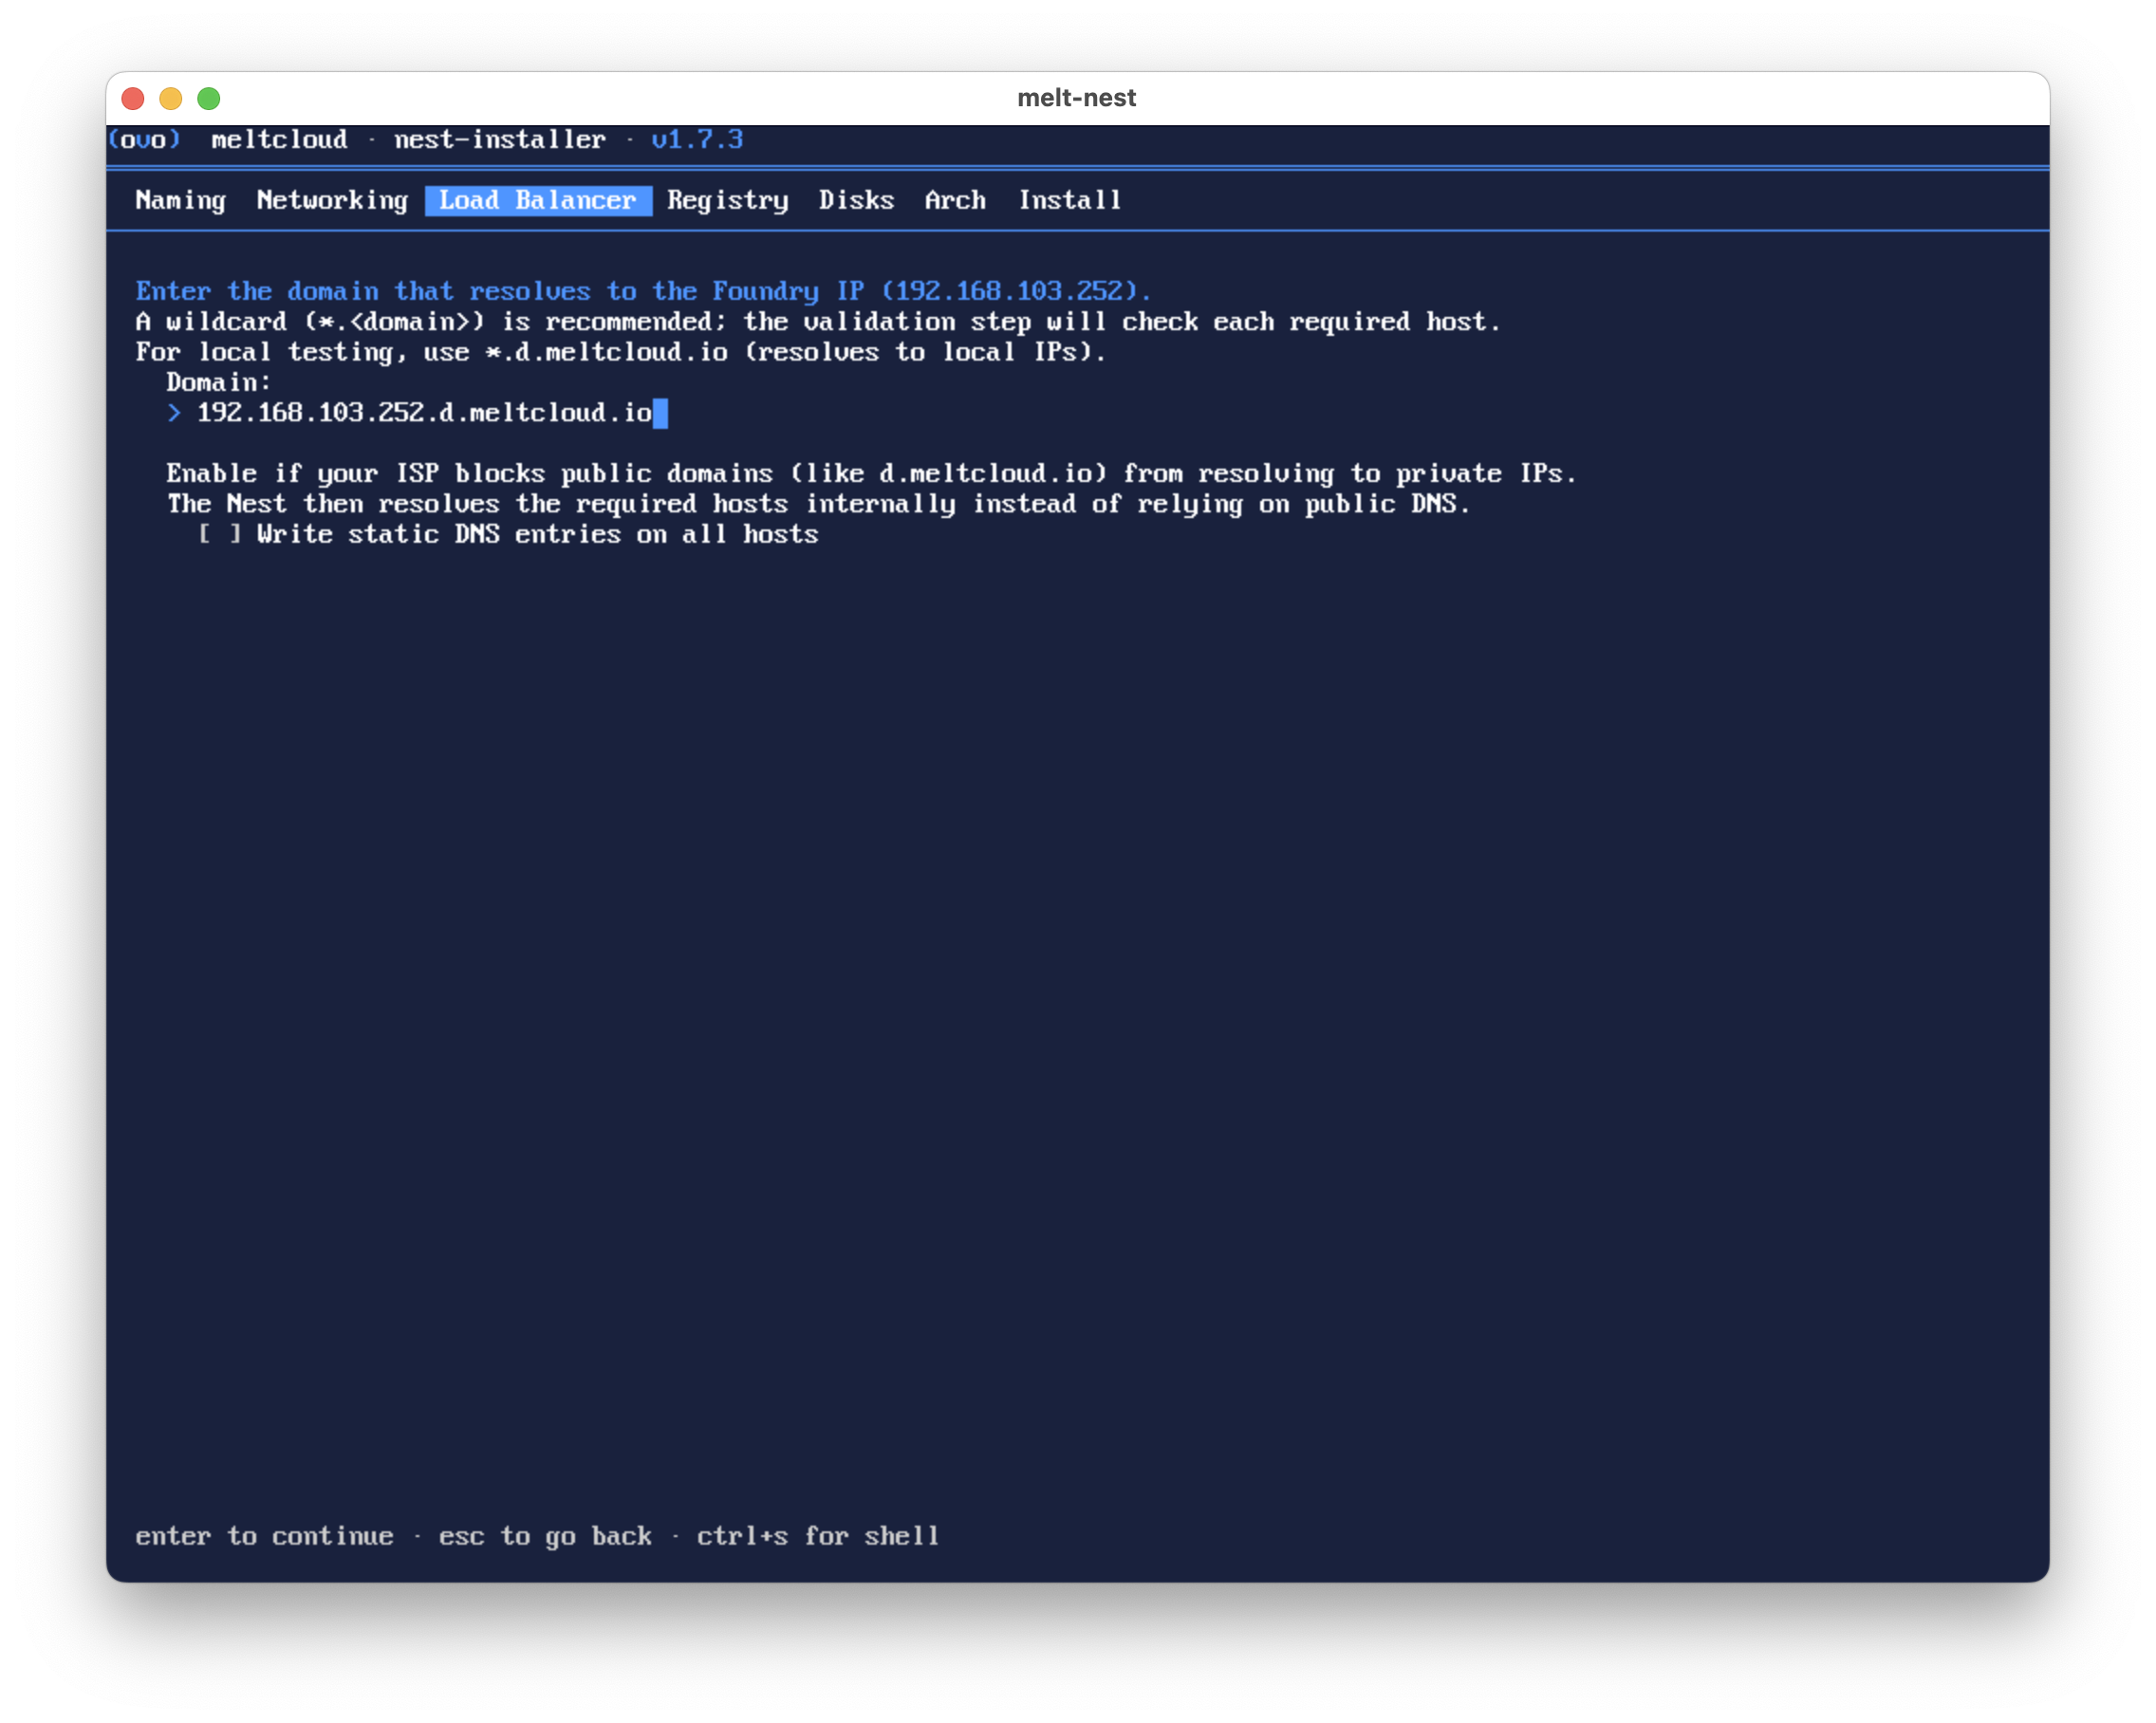
Task: Click the local testing hint line
Action: click(621, 352)
